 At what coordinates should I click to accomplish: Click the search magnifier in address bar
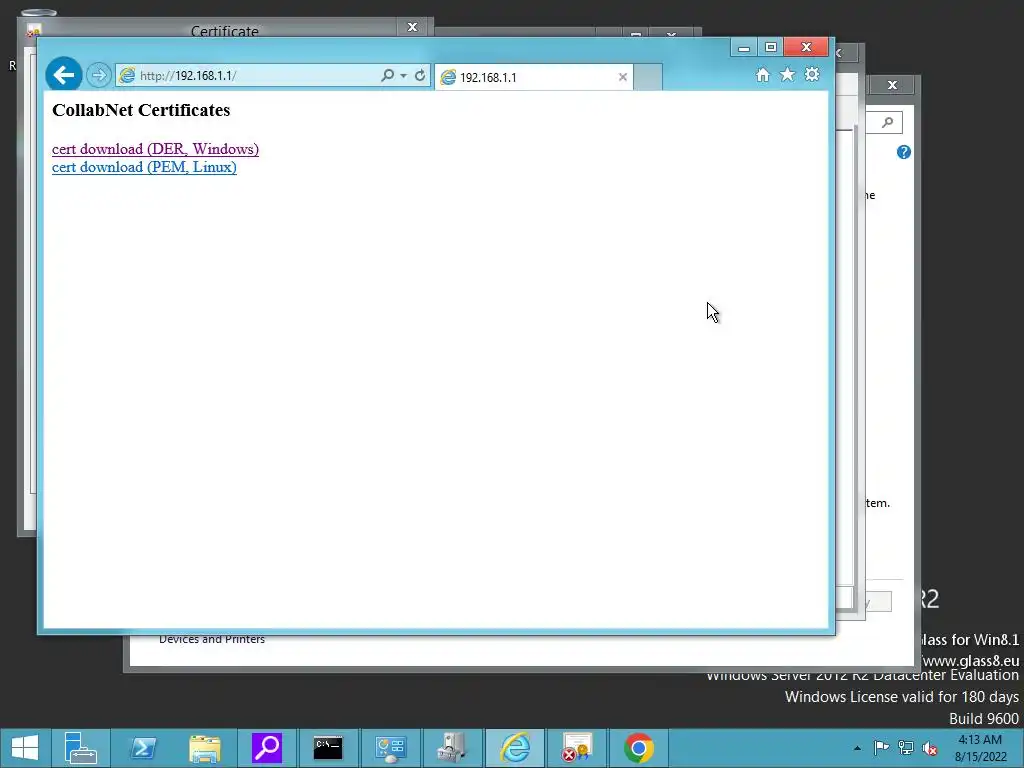387,75
